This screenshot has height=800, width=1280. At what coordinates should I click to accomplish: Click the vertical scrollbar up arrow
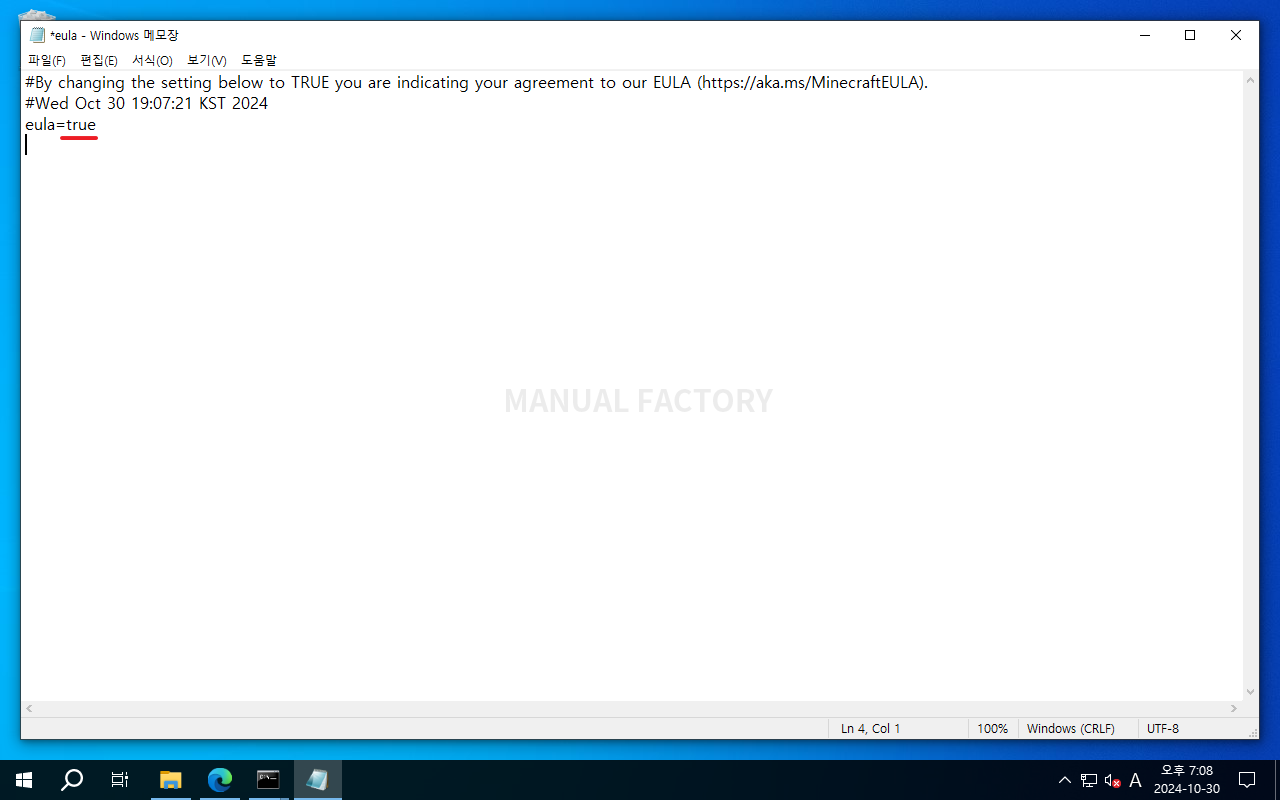(1250, 80)
